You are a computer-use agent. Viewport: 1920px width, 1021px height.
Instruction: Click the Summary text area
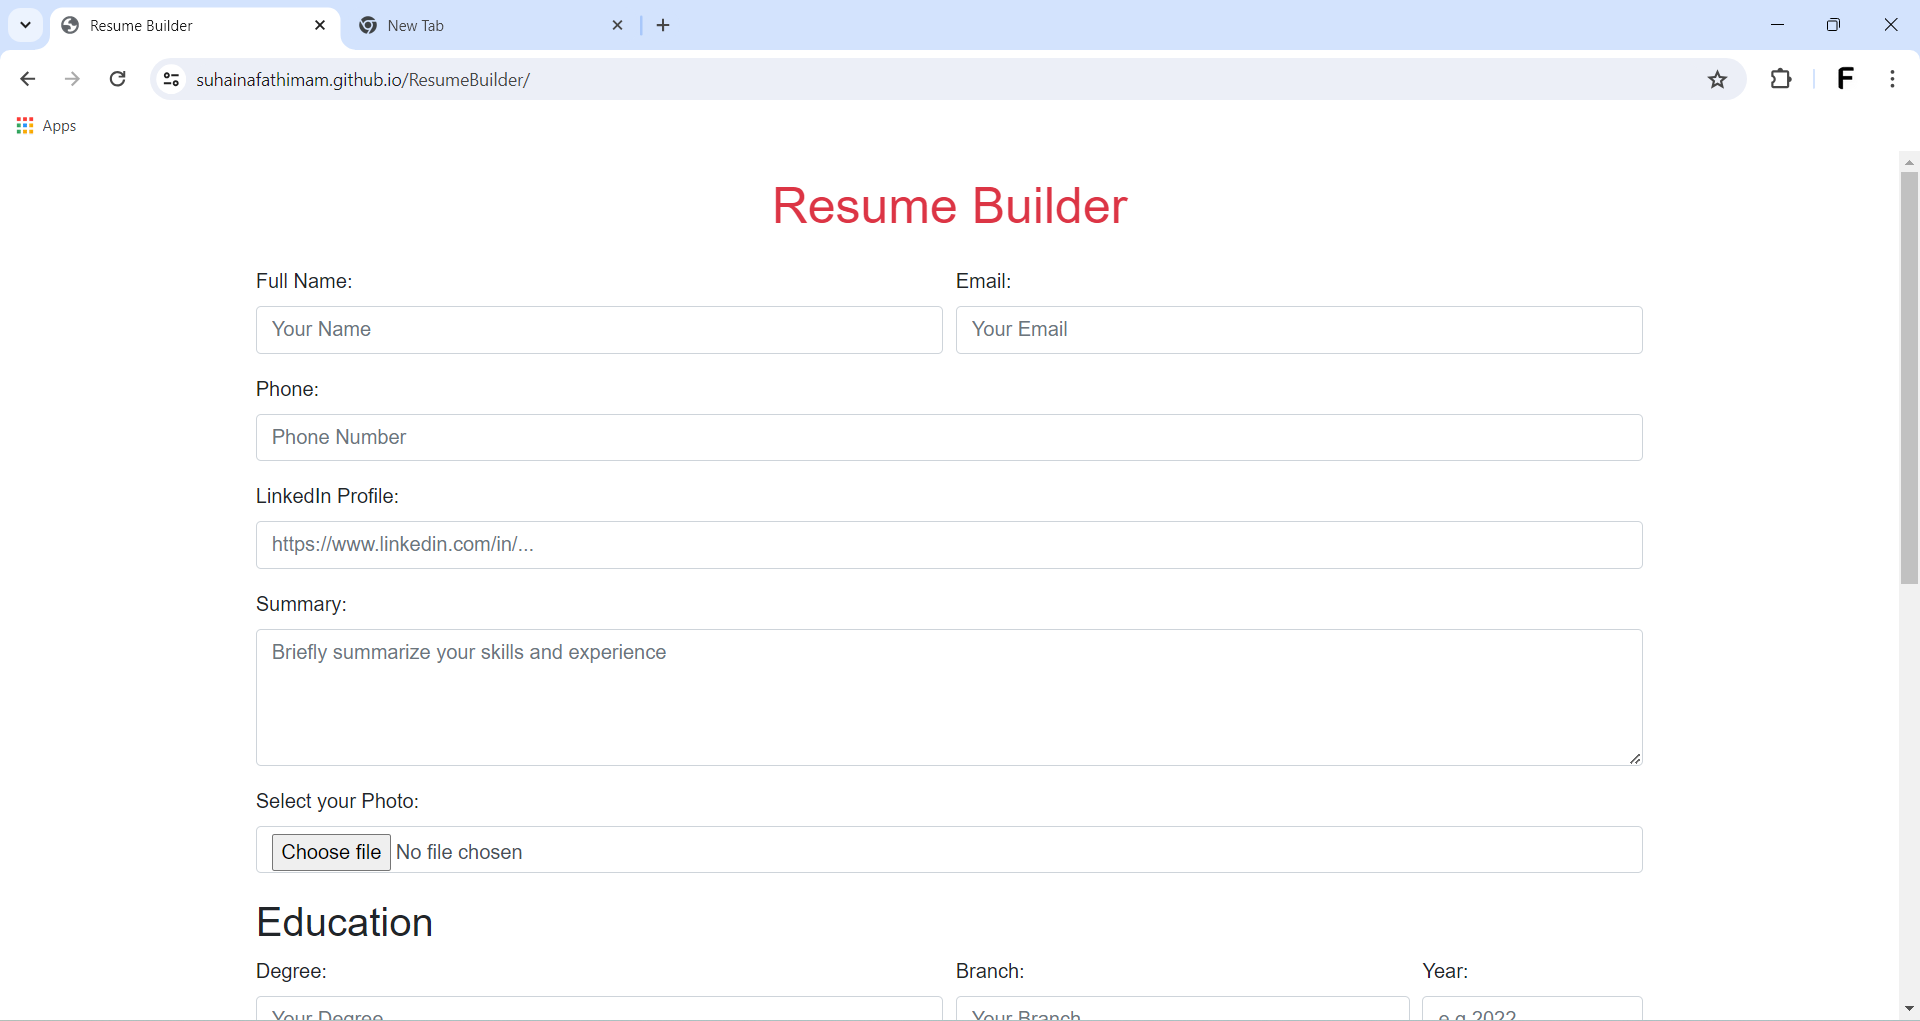pos(948,697)
